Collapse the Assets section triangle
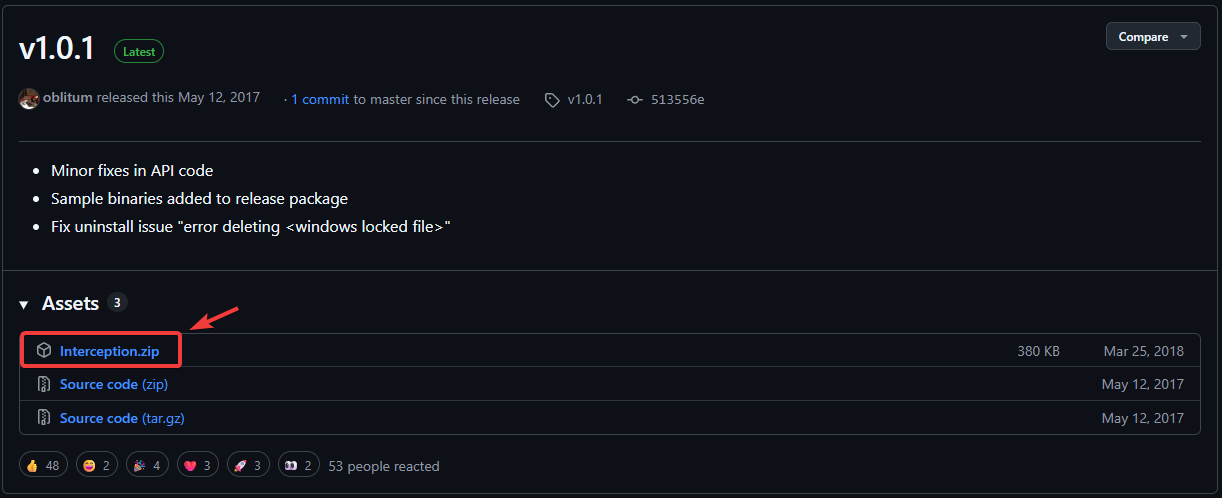This screenshot has width=1222, height=498. pos(24,304)
